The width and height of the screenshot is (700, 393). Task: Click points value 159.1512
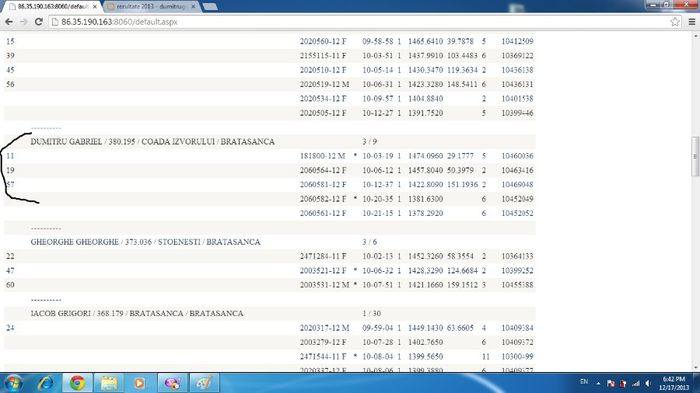tap(462, 284)
